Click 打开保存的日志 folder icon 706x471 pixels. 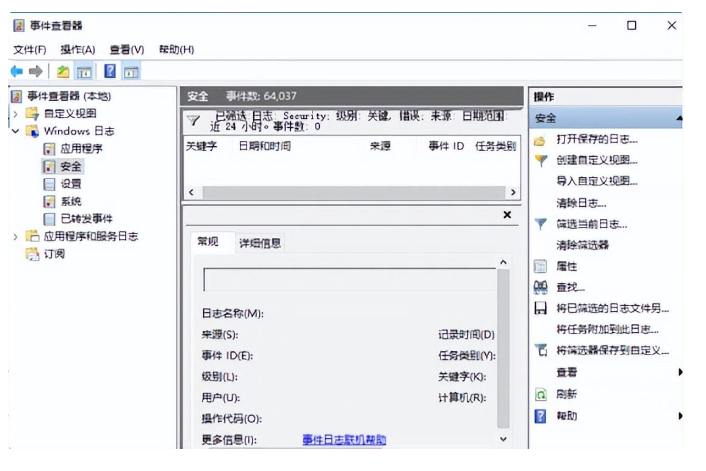(x=540, y=140)
